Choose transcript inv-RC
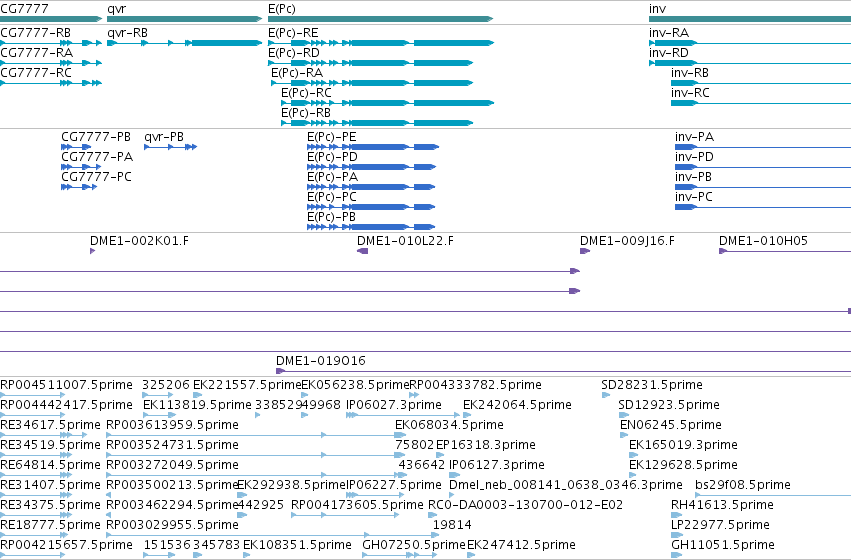Viewport: 851px width, 560px height. (x=690, y=93)
